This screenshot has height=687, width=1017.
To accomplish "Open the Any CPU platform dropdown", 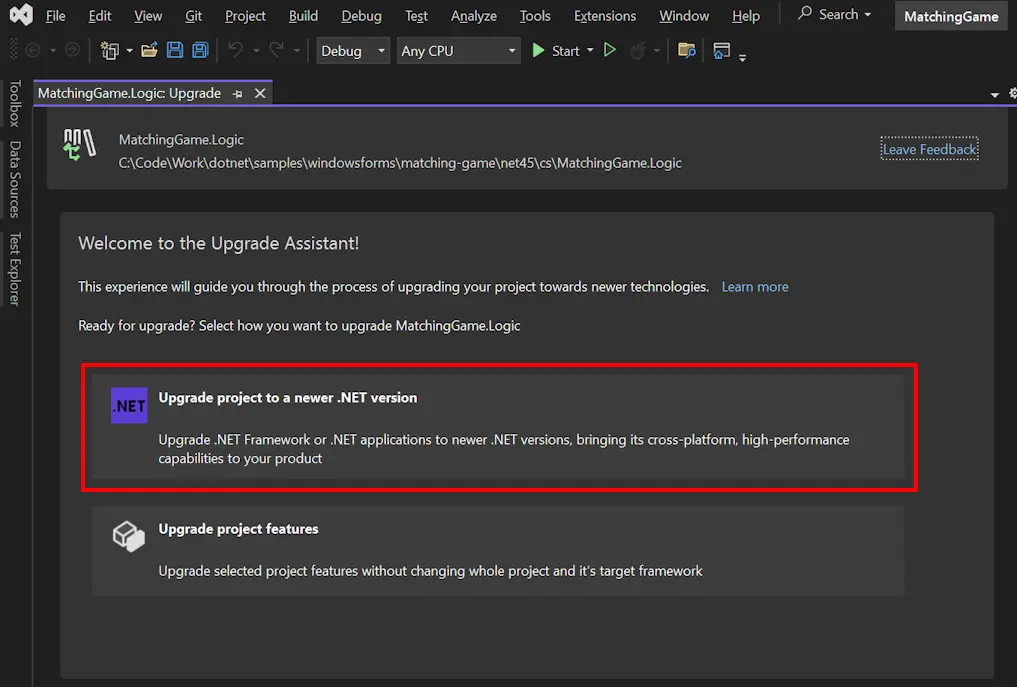I will coord(458,51).
